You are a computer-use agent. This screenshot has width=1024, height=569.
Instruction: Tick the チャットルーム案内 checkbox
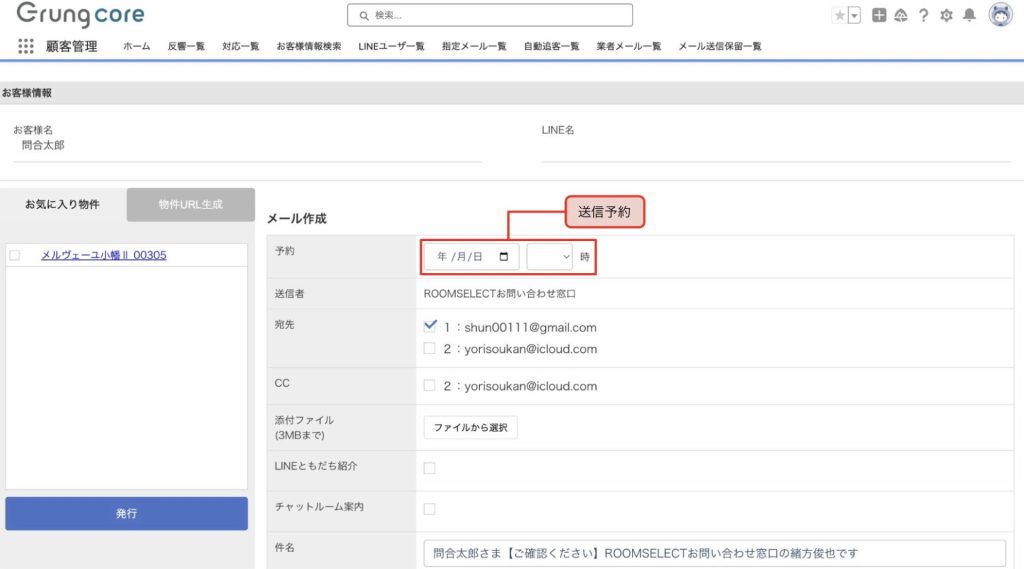(430, 509)
